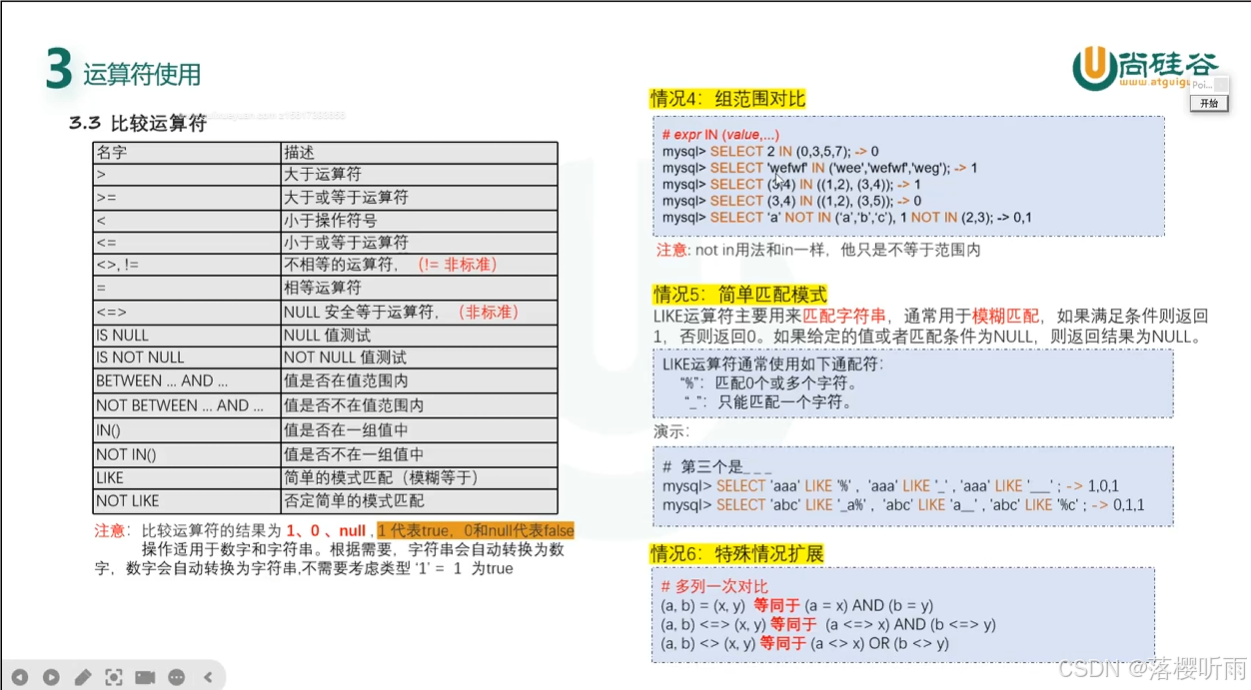This screenshot has width=1251, height=690.
Task: Click the '情况6: 特殊情况扩展' heading
Action: click(x=737, y=553)
